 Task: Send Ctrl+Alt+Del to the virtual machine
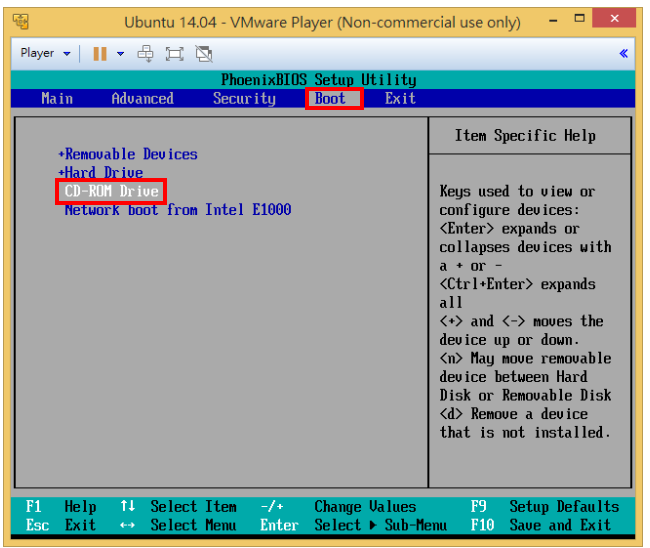pyautogui.click(x=146, y=53)
